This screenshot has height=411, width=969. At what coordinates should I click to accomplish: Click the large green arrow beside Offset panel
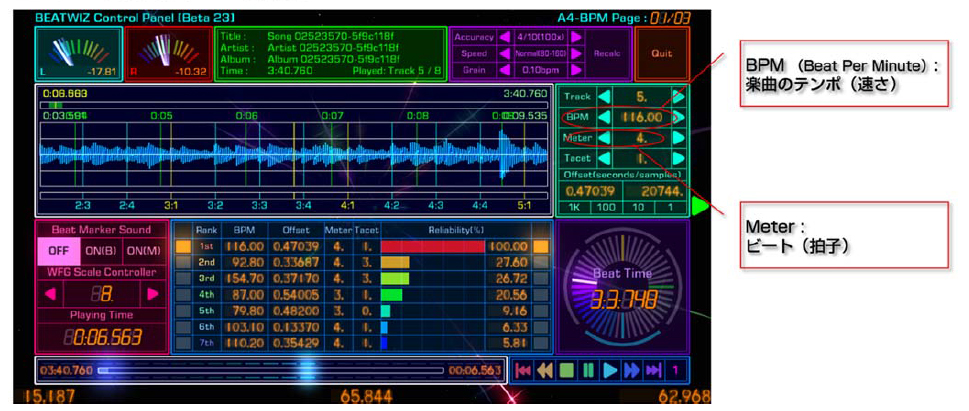click(700, 206)
